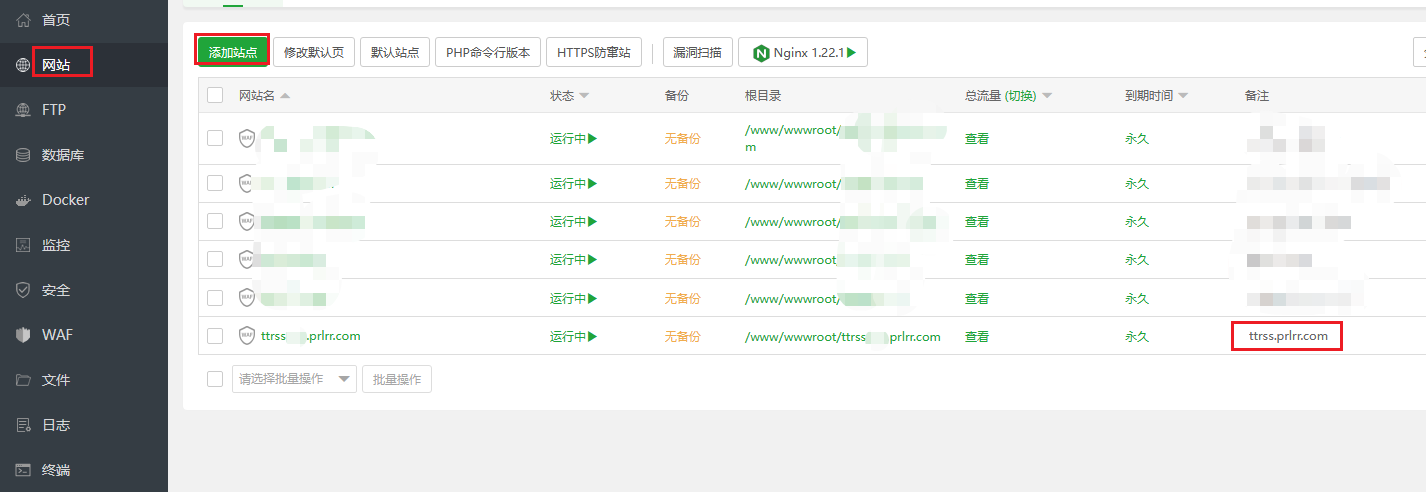The height and width of the screenshot is (492, 1426).
Task: Click the security shield icon in sidebar
Action: (23, 290)
